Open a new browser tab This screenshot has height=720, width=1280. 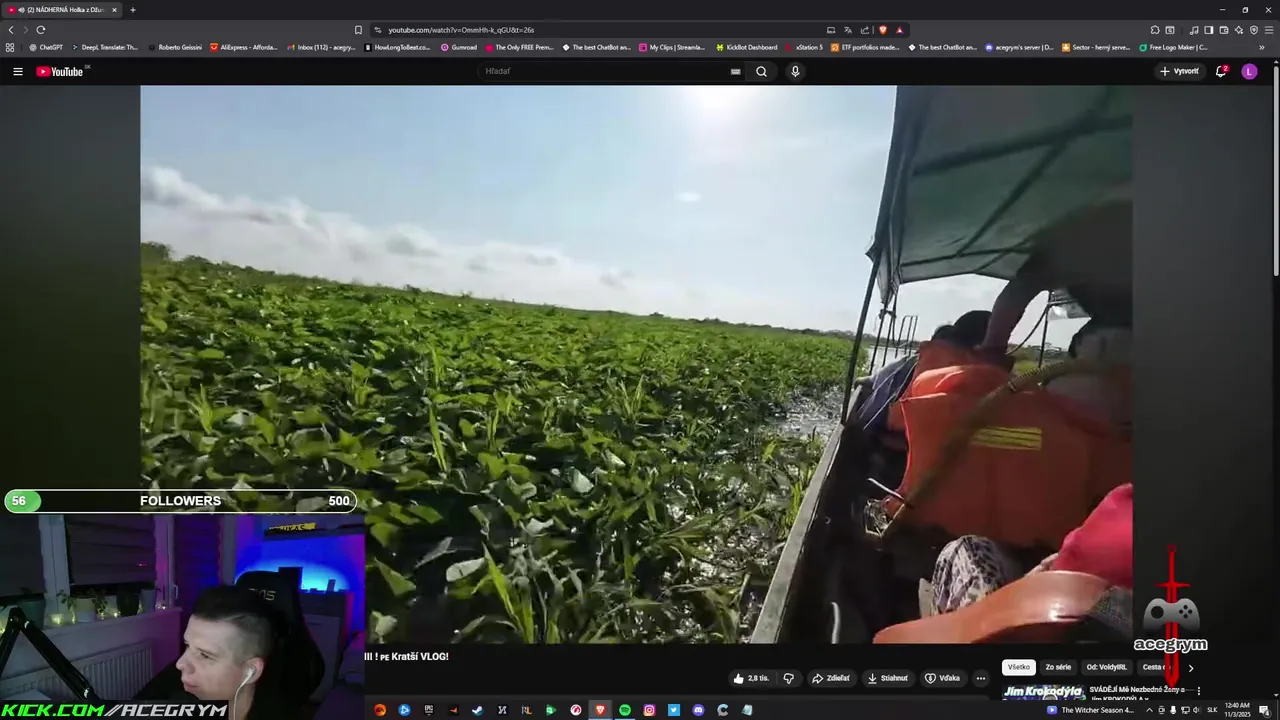[132, 10]
